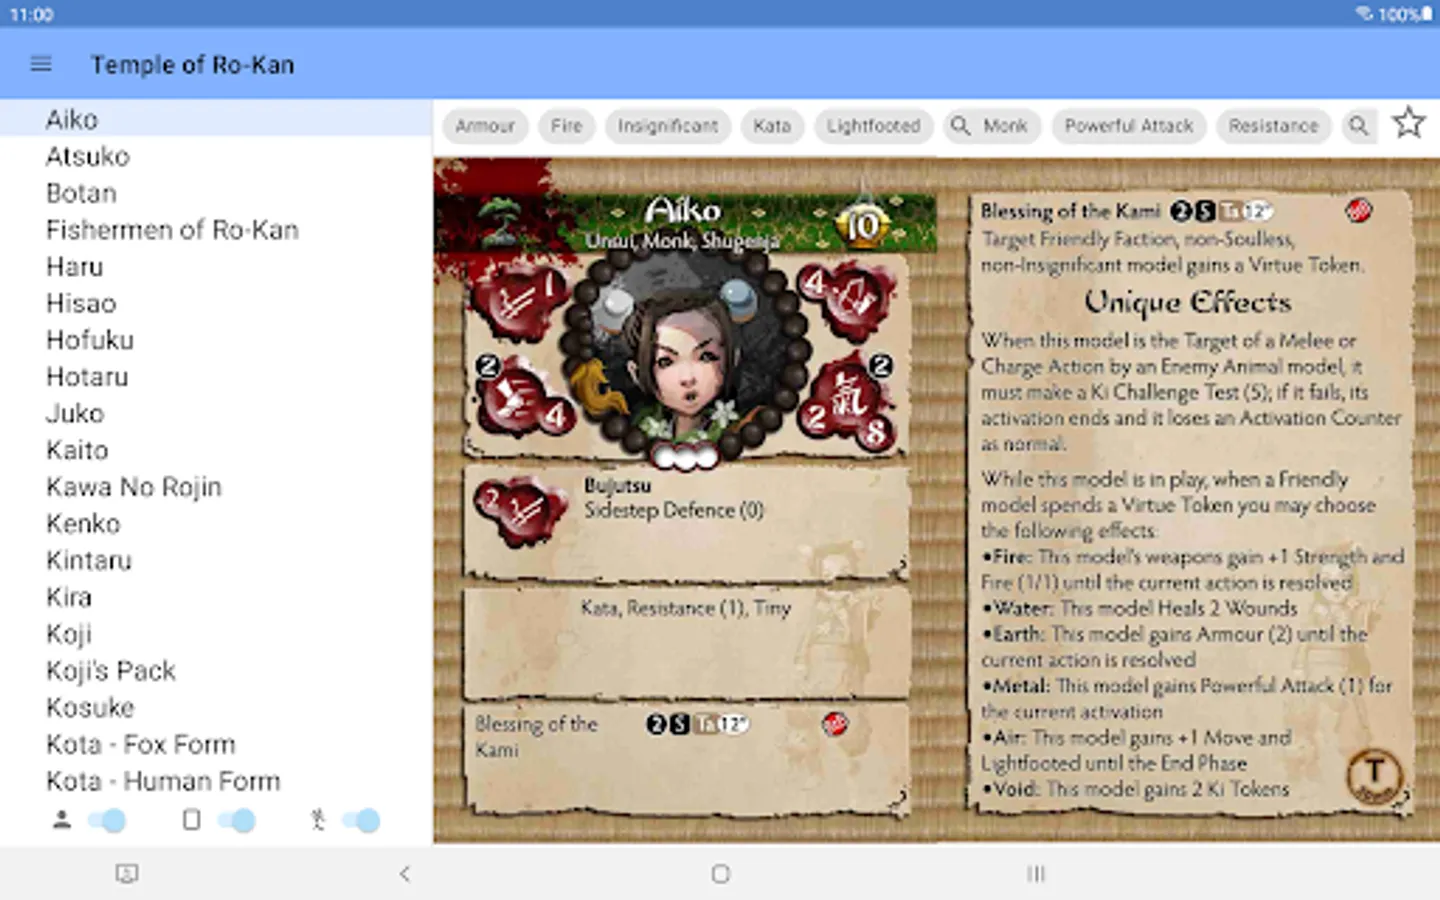Tap the Unique Effects heading
The image size is (1440, 900).
tap(1187, 302)
